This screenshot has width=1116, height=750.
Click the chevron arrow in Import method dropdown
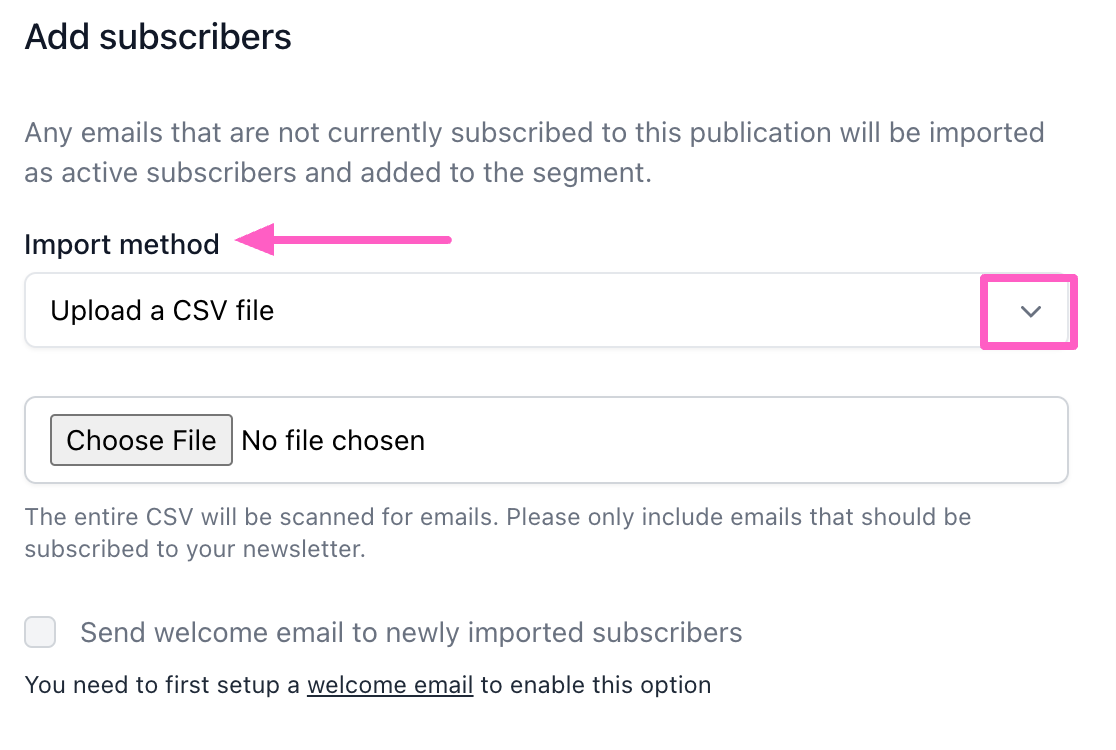tap(1031, 312)
